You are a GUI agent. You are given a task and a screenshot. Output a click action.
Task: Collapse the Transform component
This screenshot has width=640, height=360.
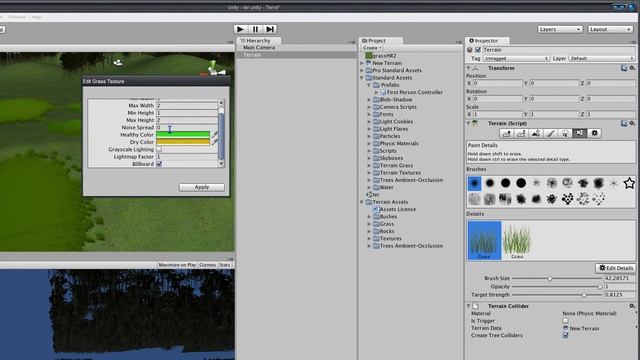click(469, 68)
